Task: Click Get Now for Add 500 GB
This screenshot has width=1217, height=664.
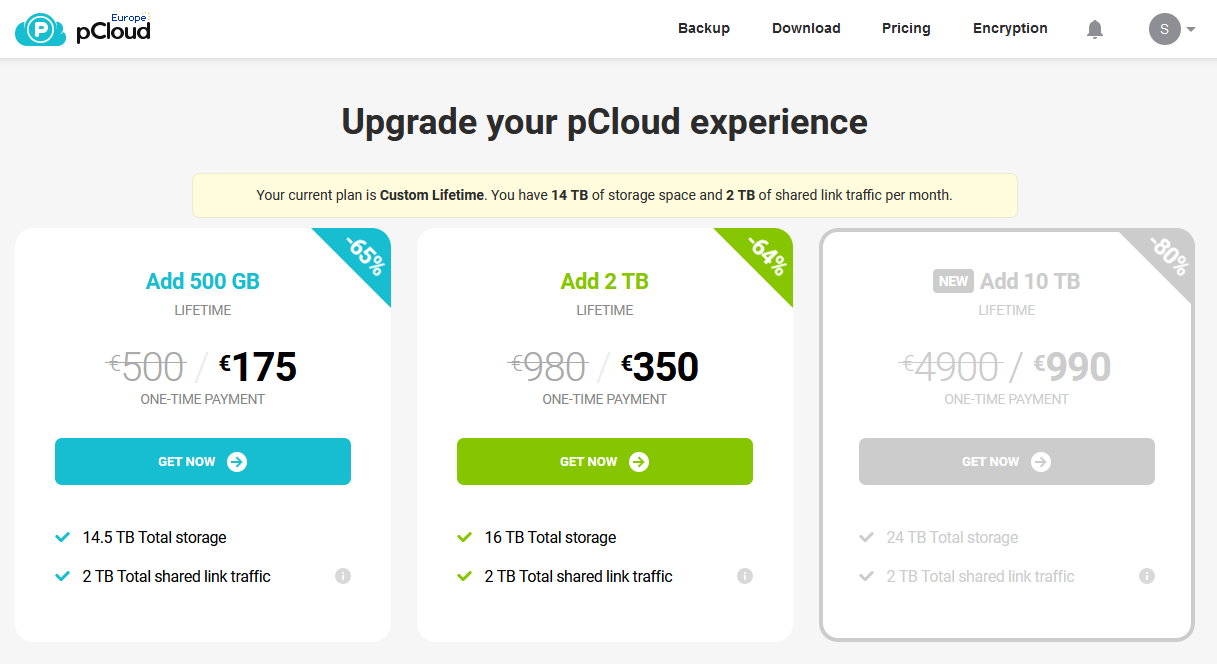Action: pos(203,461)
